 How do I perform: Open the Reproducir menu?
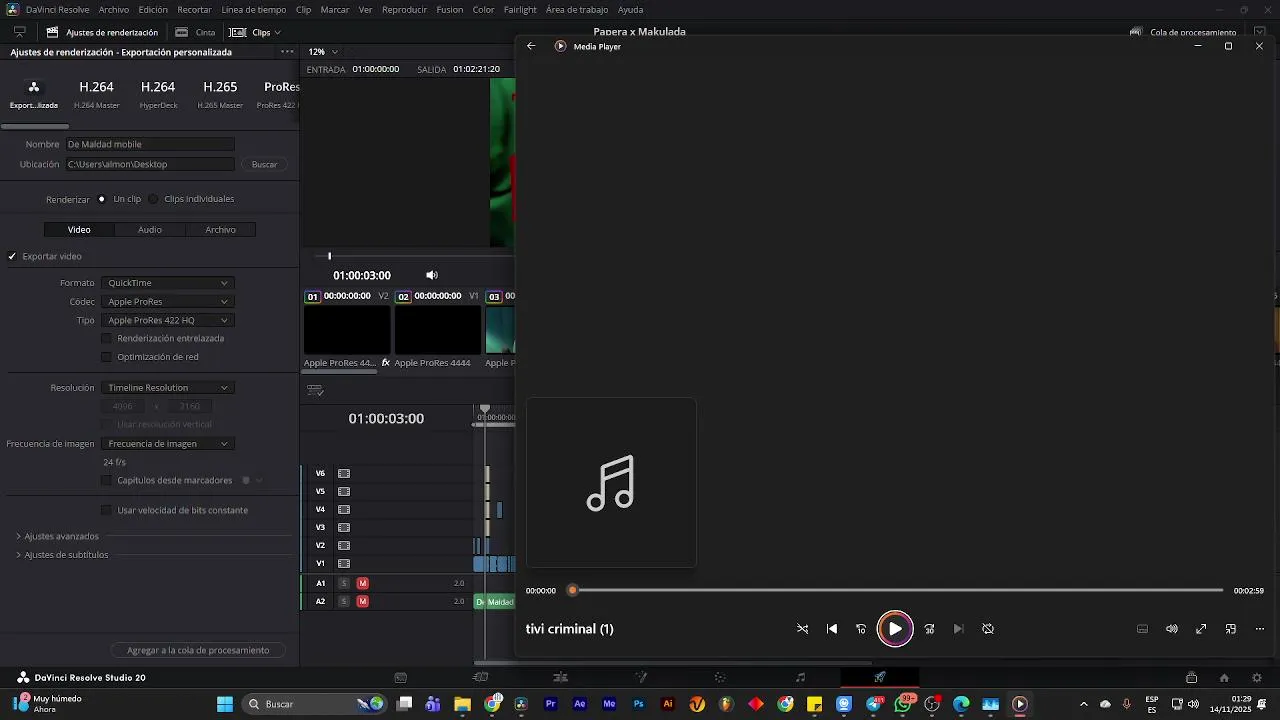click(404, 9)
